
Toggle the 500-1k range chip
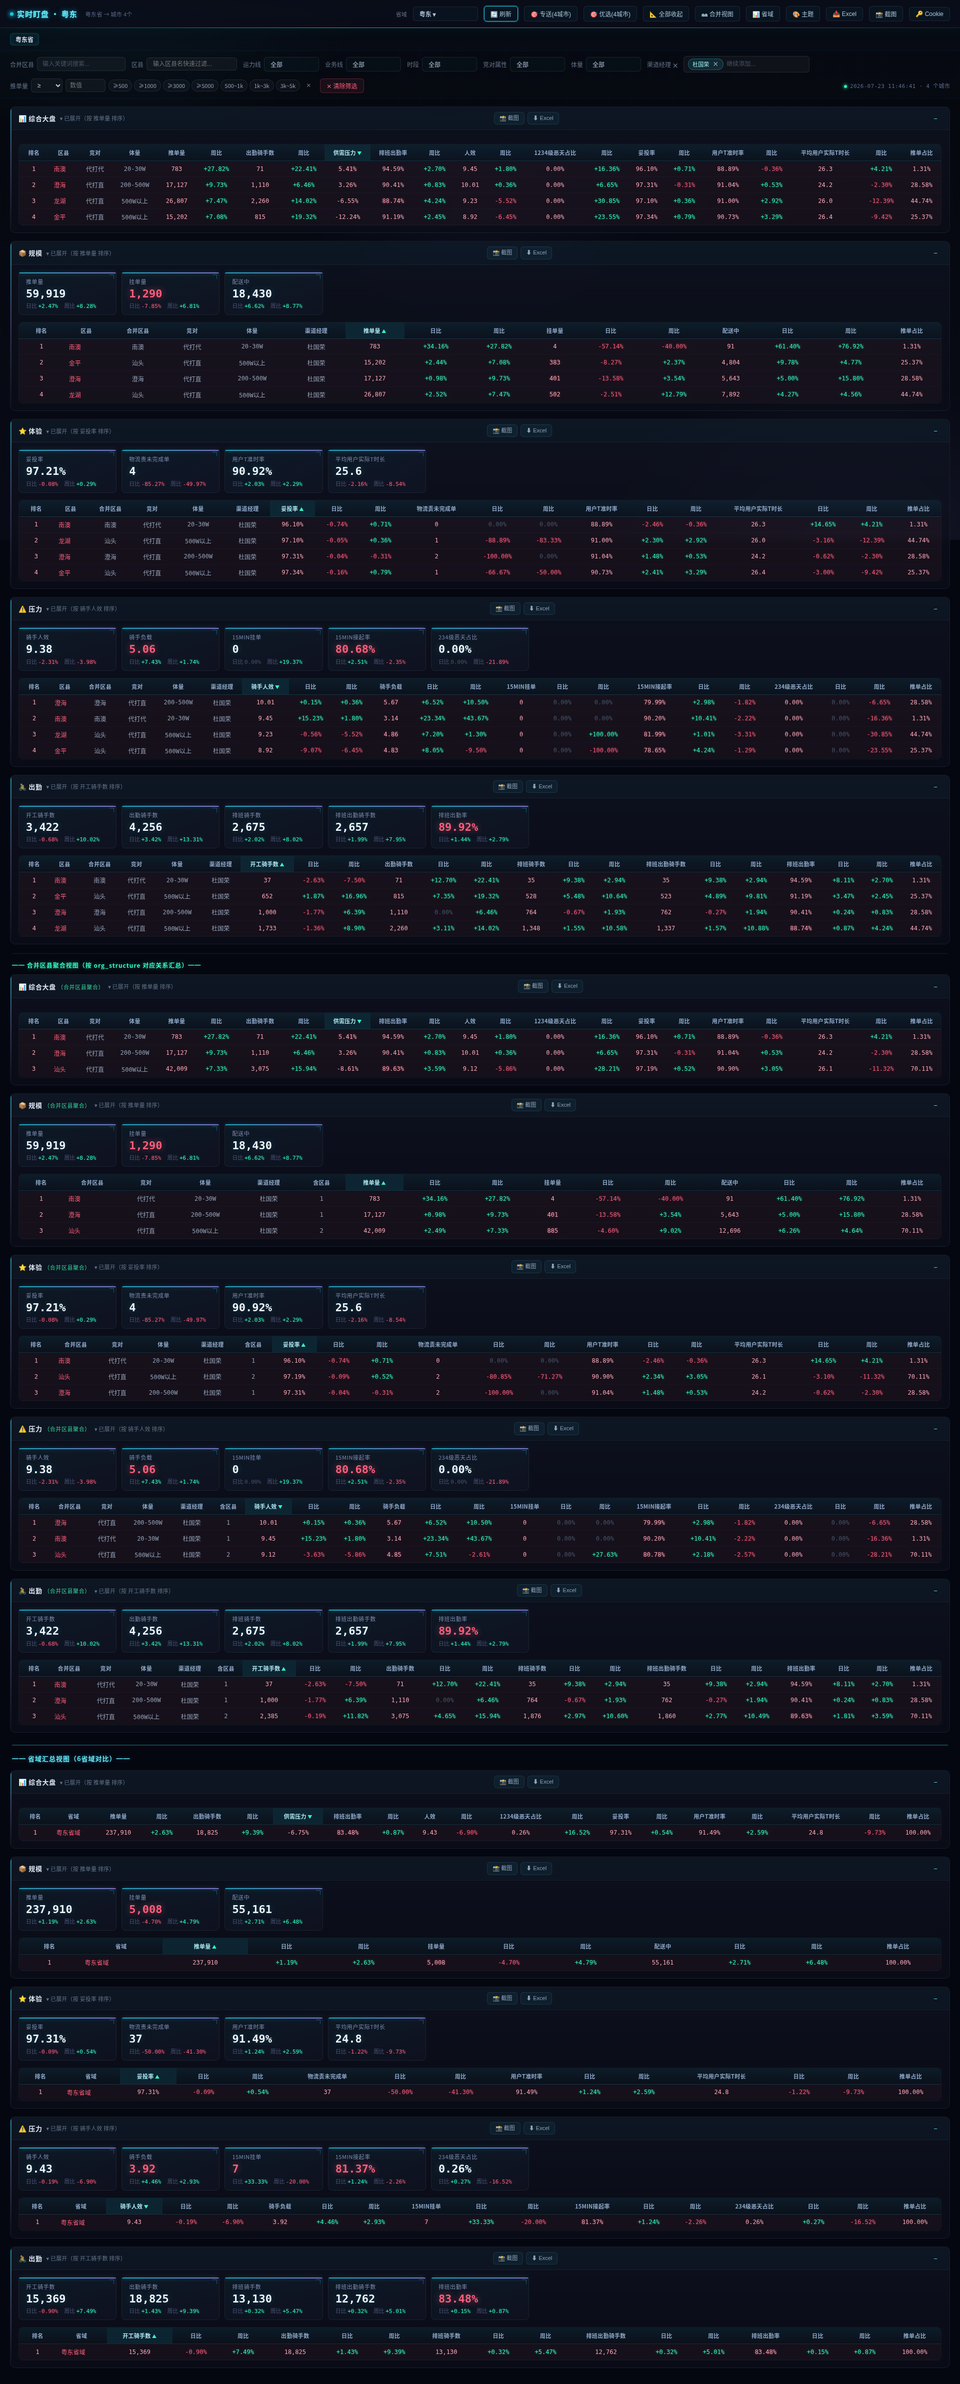click(234, 86)
